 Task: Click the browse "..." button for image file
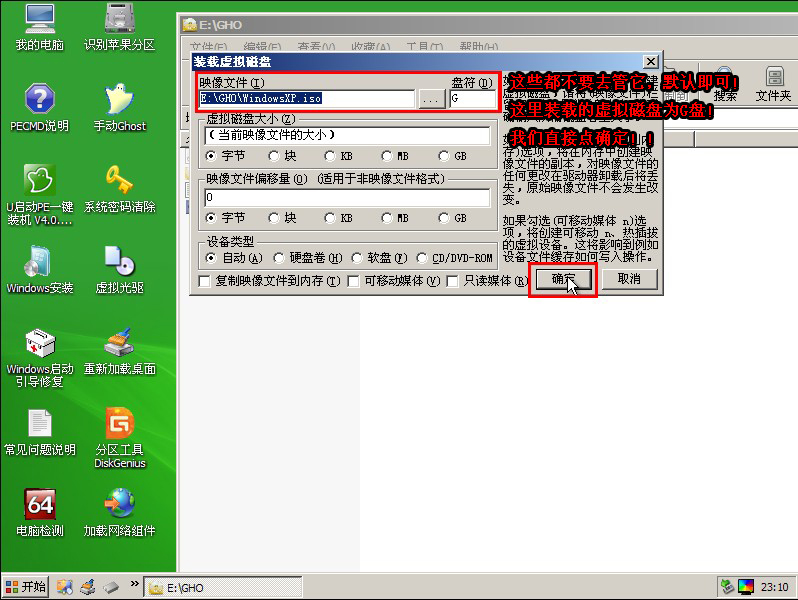(431, 99)
